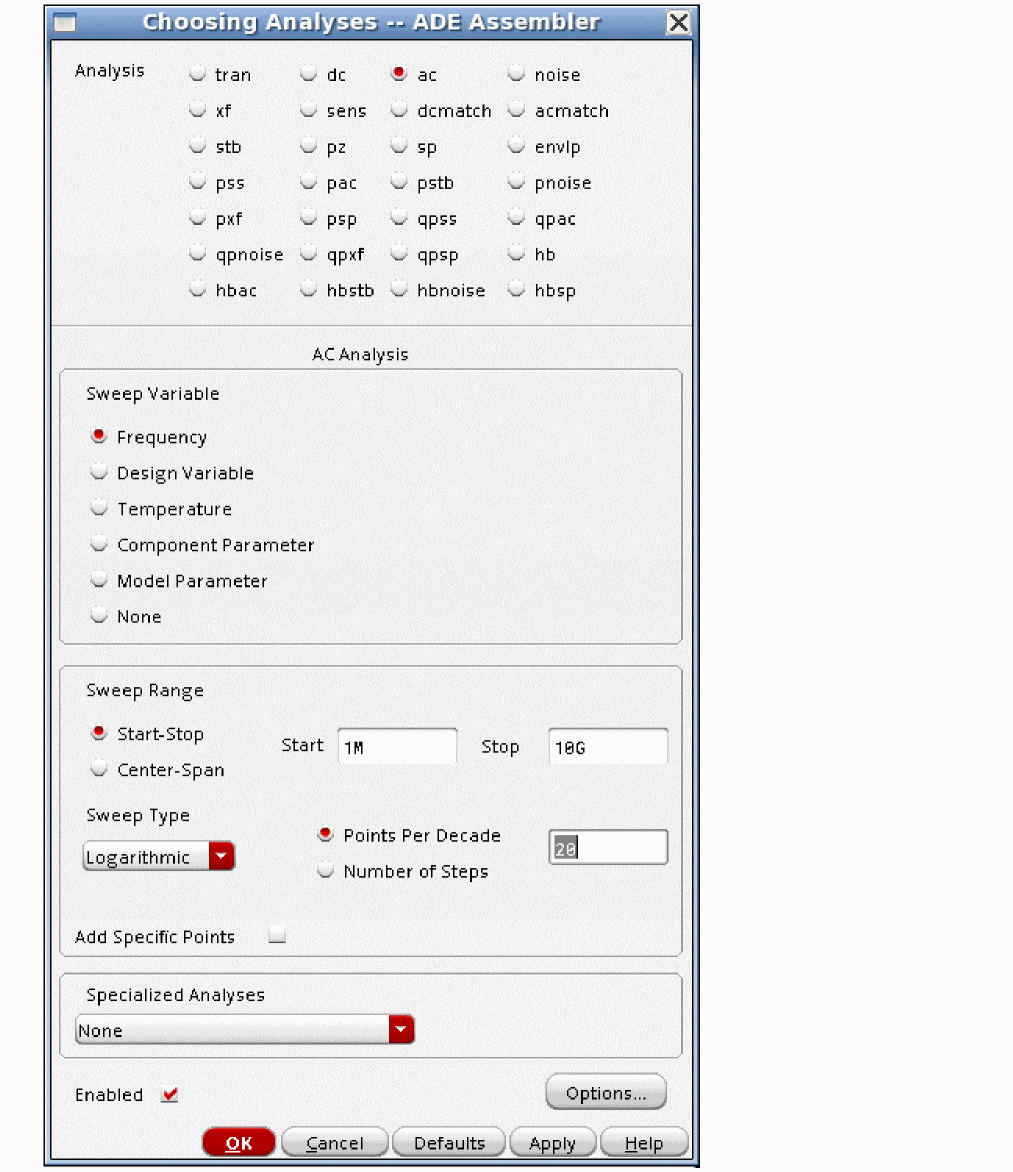The image size is (1013, 1172).
Task: Select Points Per Decade option
Action: coord(325,834)
